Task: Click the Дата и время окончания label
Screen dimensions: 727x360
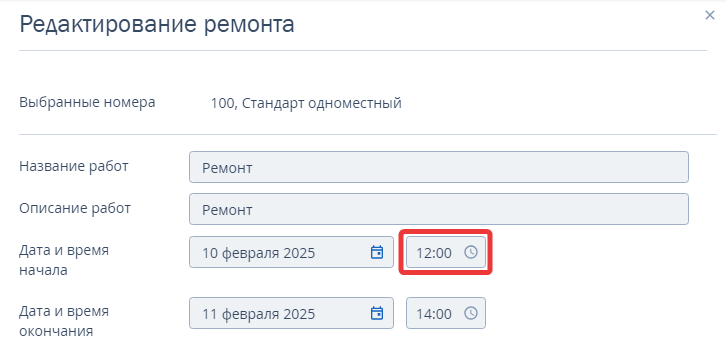Action: [x=64, y=321]
